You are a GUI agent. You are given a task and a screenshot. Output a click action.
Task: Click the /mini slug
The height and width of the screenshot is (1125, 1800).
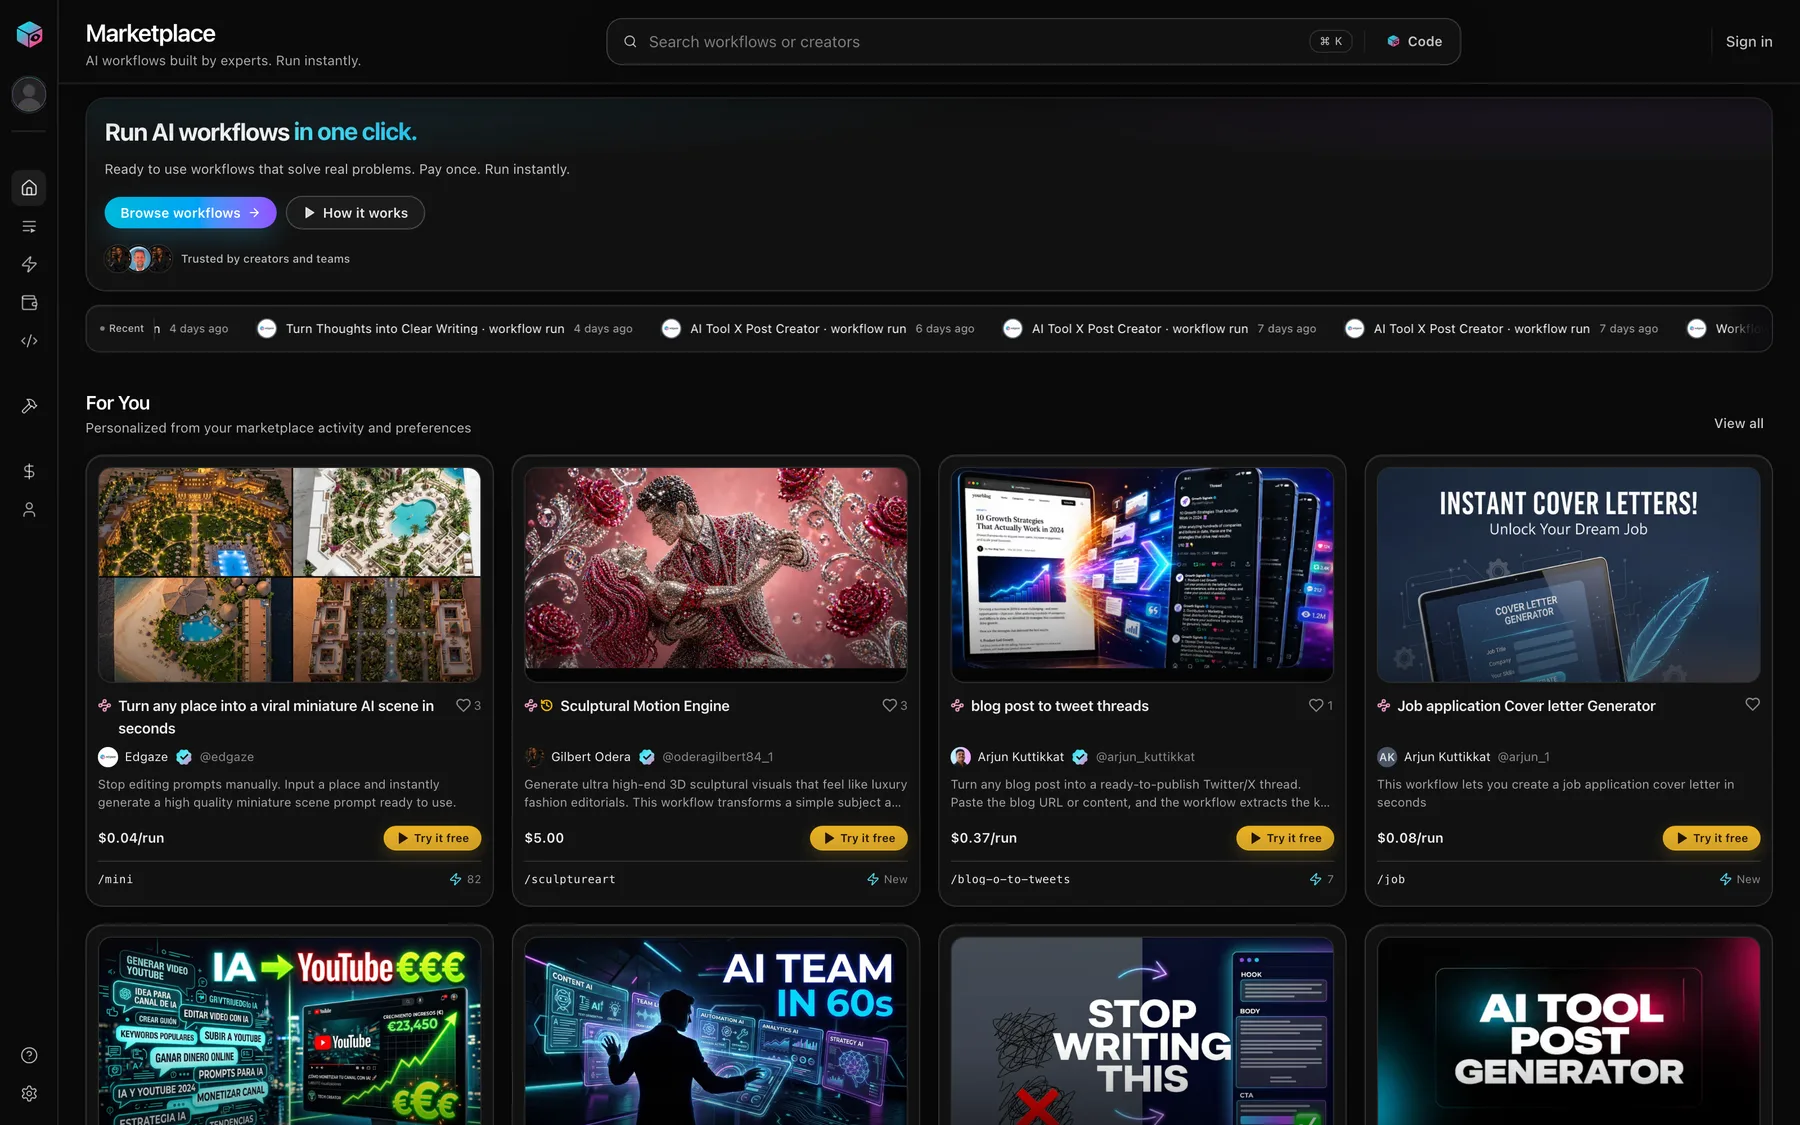pos(116,880)
